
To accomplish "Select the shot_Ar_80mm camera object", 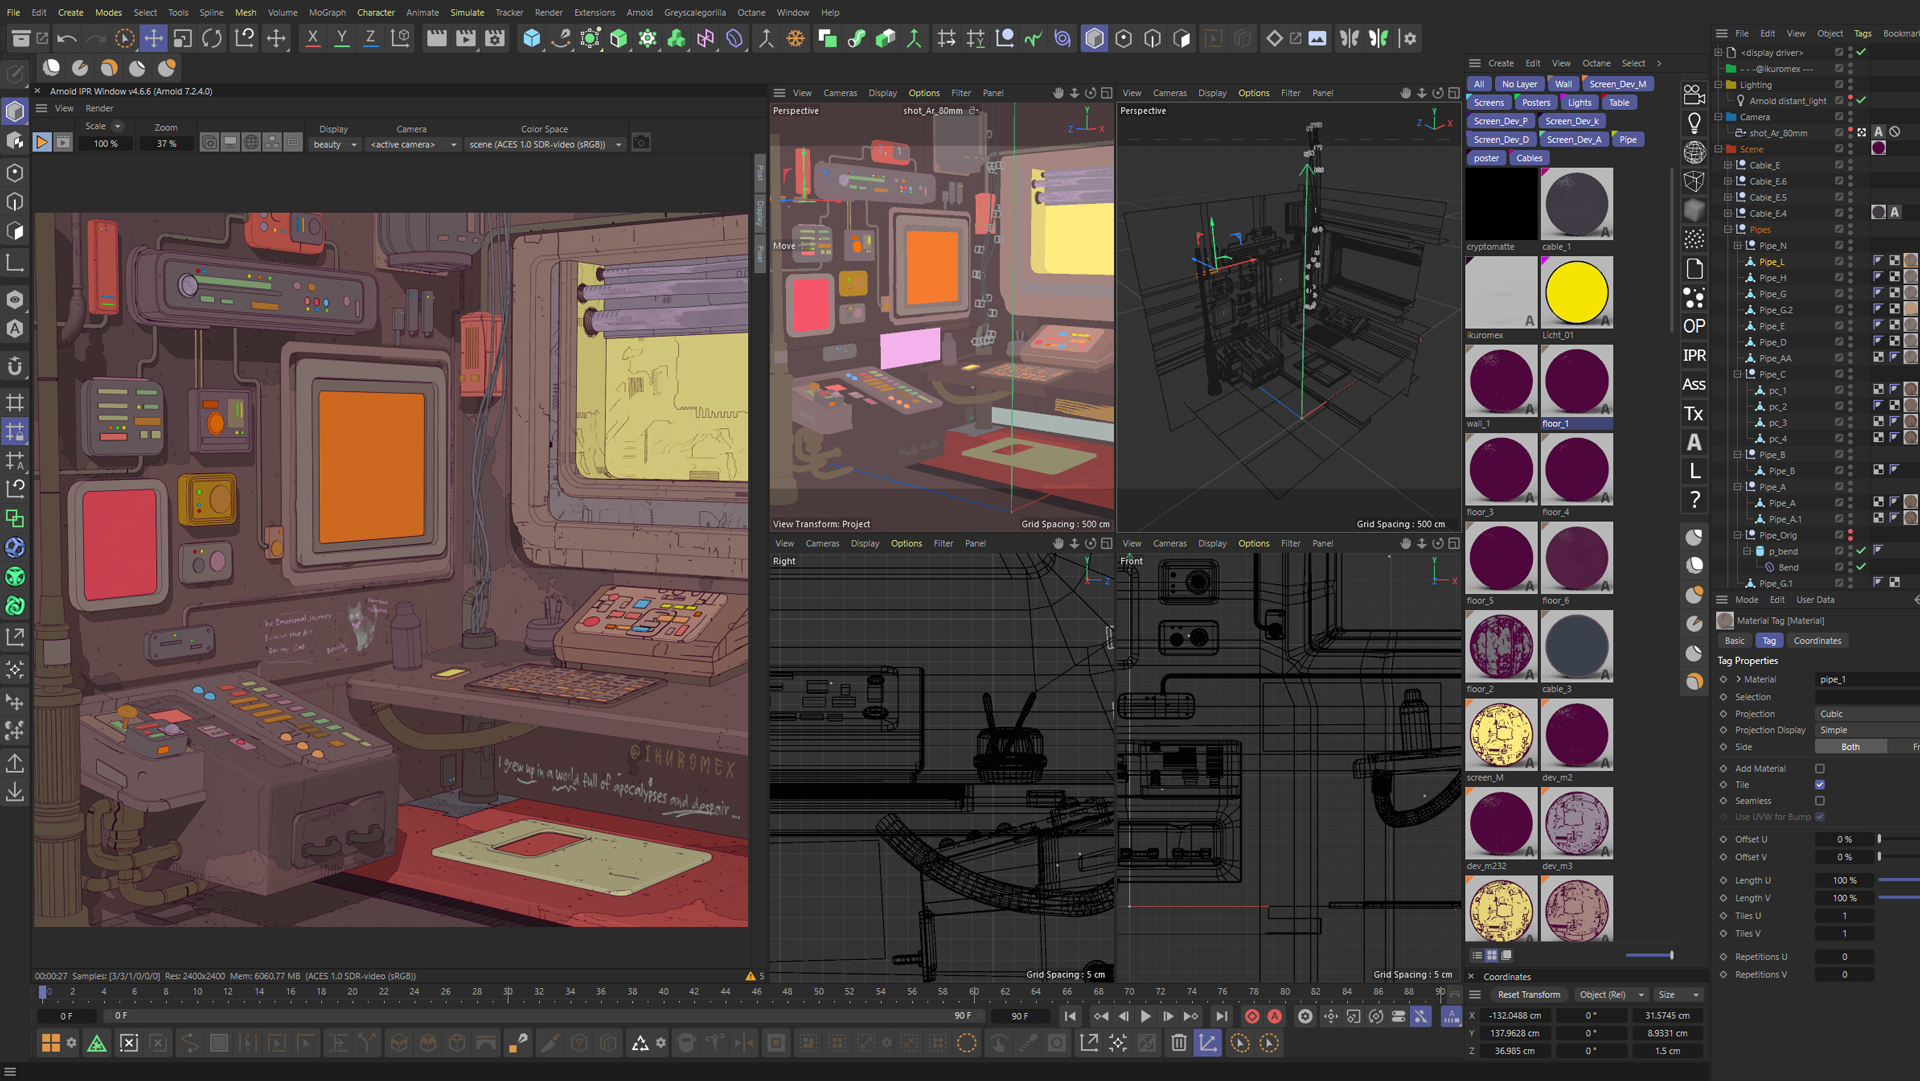I will pos(1778,133).
